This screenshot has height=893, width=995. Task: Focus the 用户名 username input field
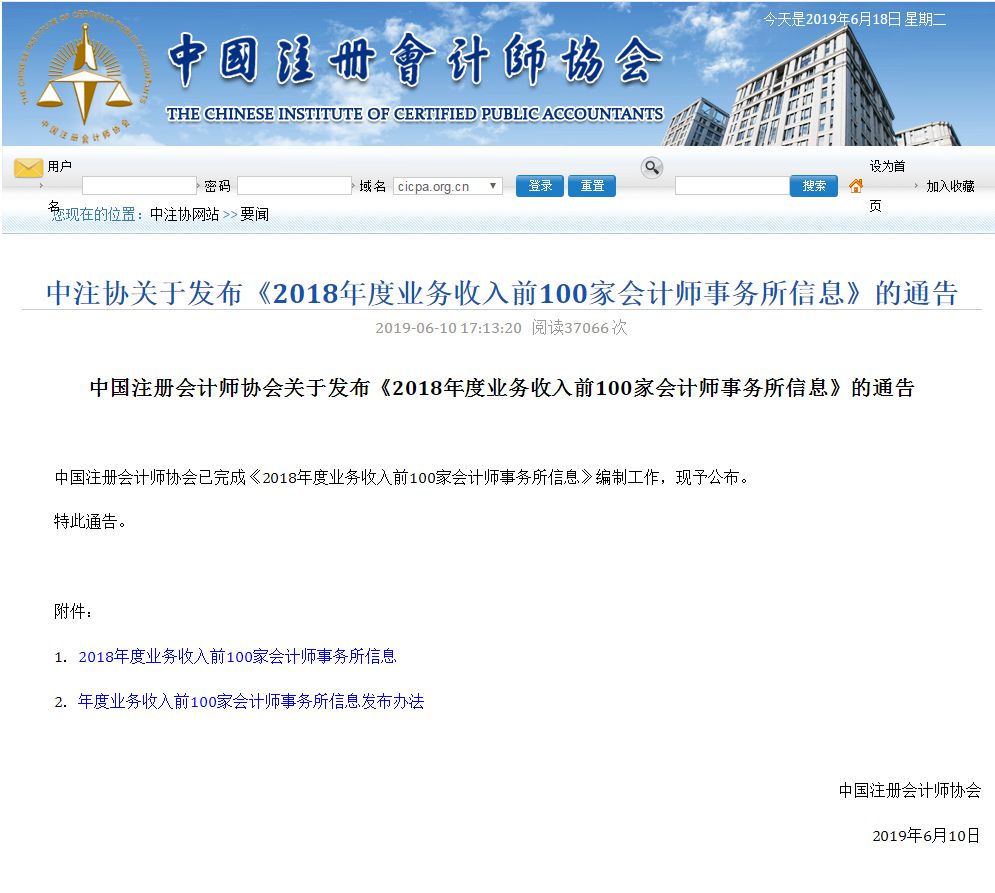point(139,186)
